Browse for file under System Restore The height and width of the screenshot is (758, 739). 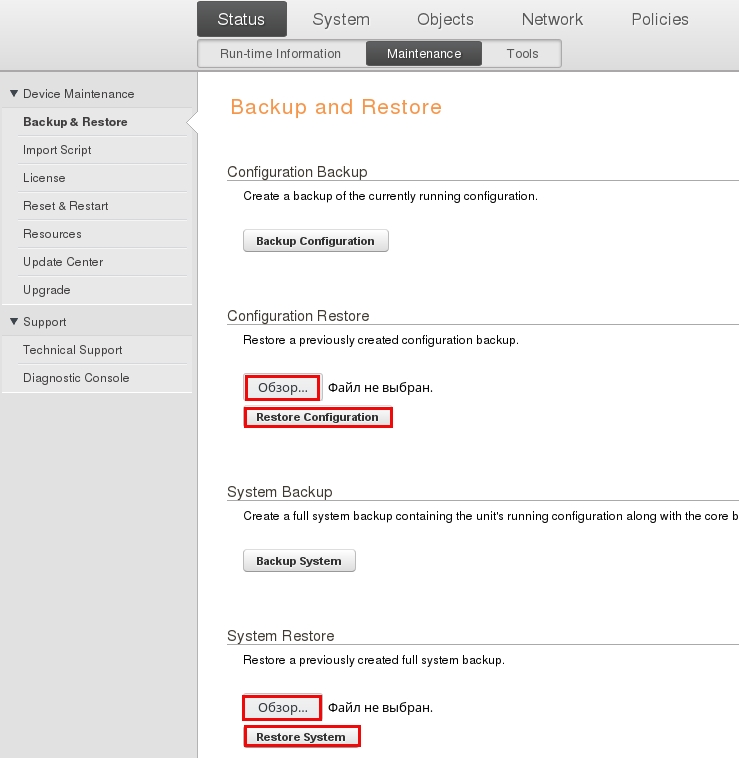pyautogui.click(x=282, y=707)
